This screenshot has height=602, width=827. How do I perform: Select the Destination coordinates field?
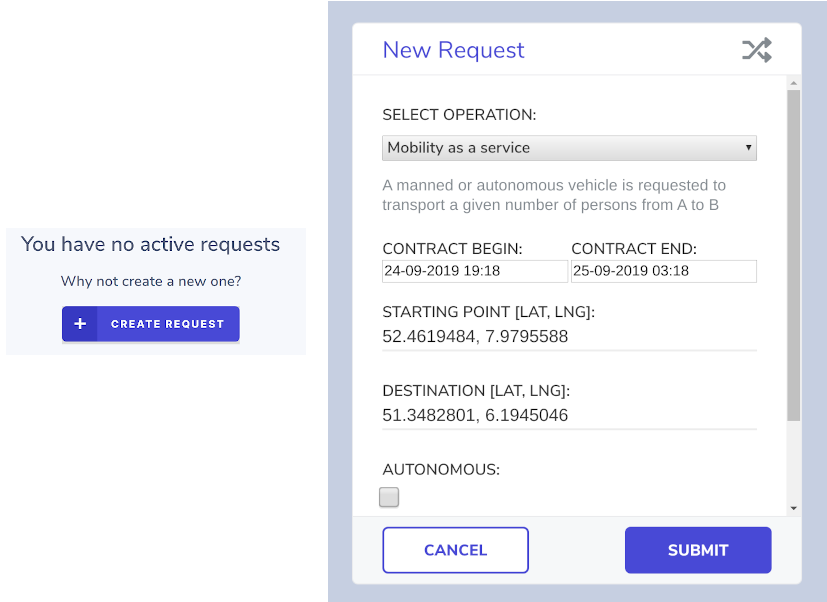[569, 415]
